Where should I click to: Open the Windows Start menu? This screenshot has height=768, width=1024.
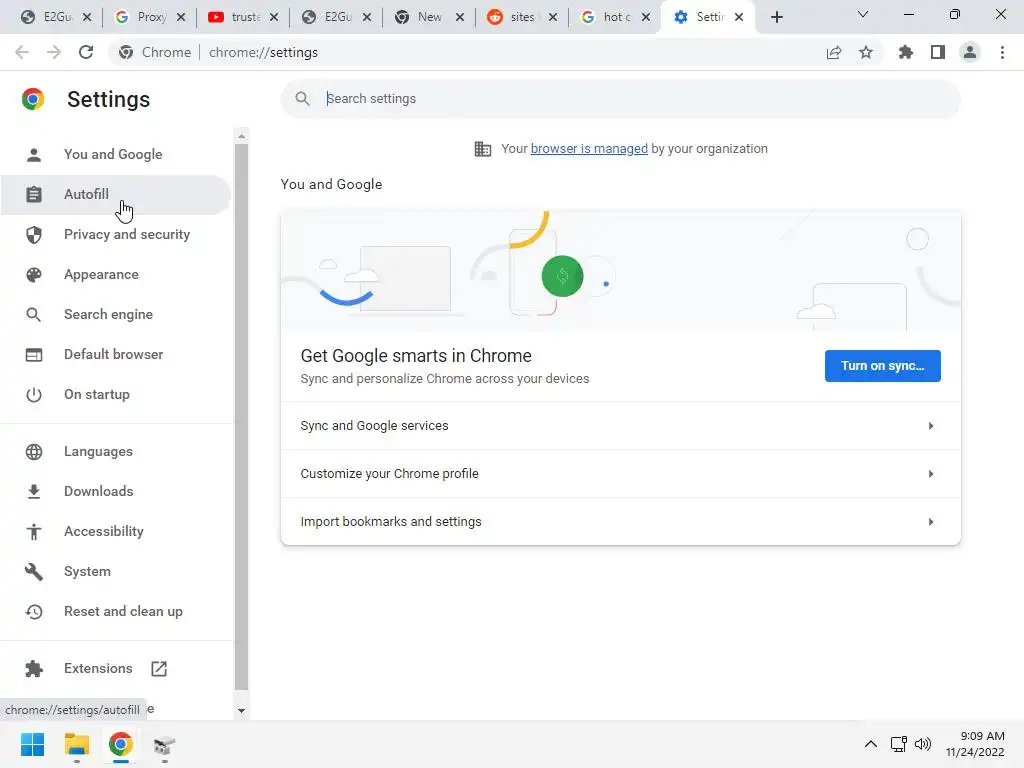pyautogui.click(x=33, y=744)
